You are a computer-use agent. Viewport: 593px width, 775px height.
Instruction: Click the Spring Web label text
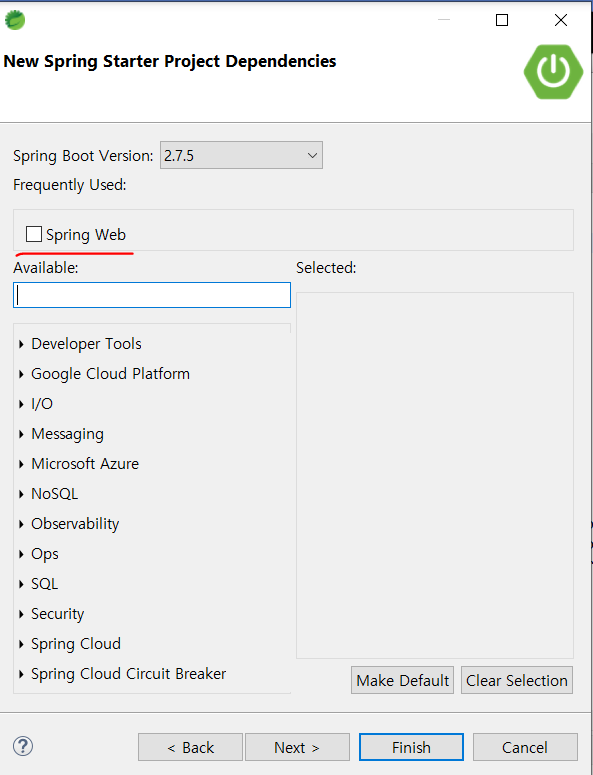tap(86, 235)
